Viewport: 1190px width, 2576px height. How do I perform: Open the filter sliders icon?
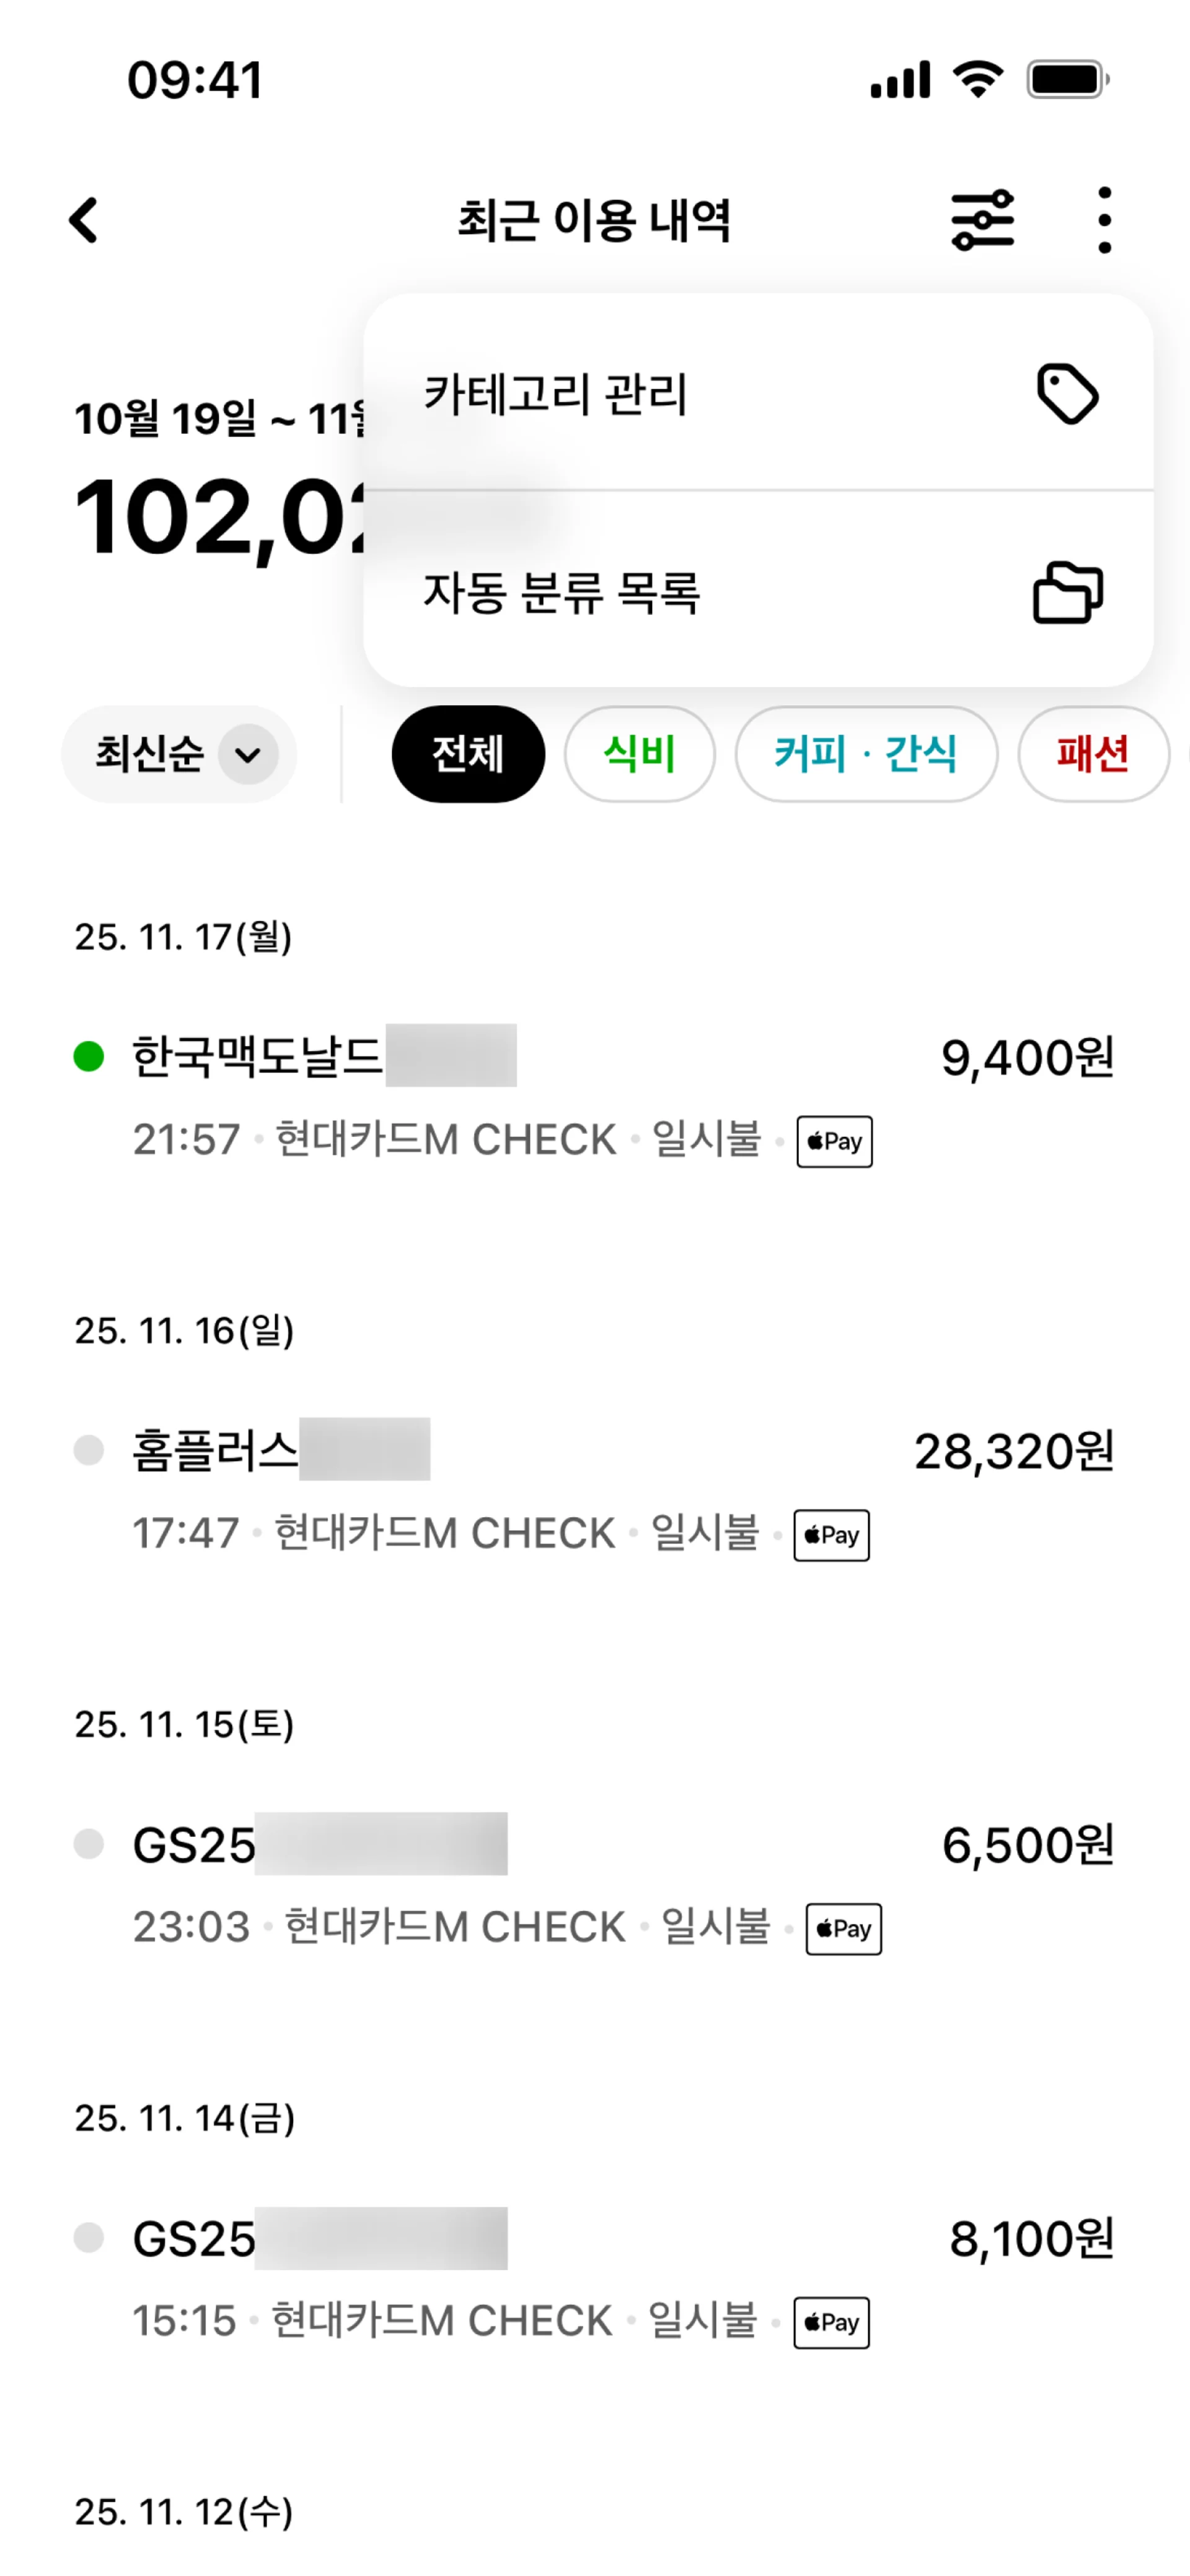point(982,220)
